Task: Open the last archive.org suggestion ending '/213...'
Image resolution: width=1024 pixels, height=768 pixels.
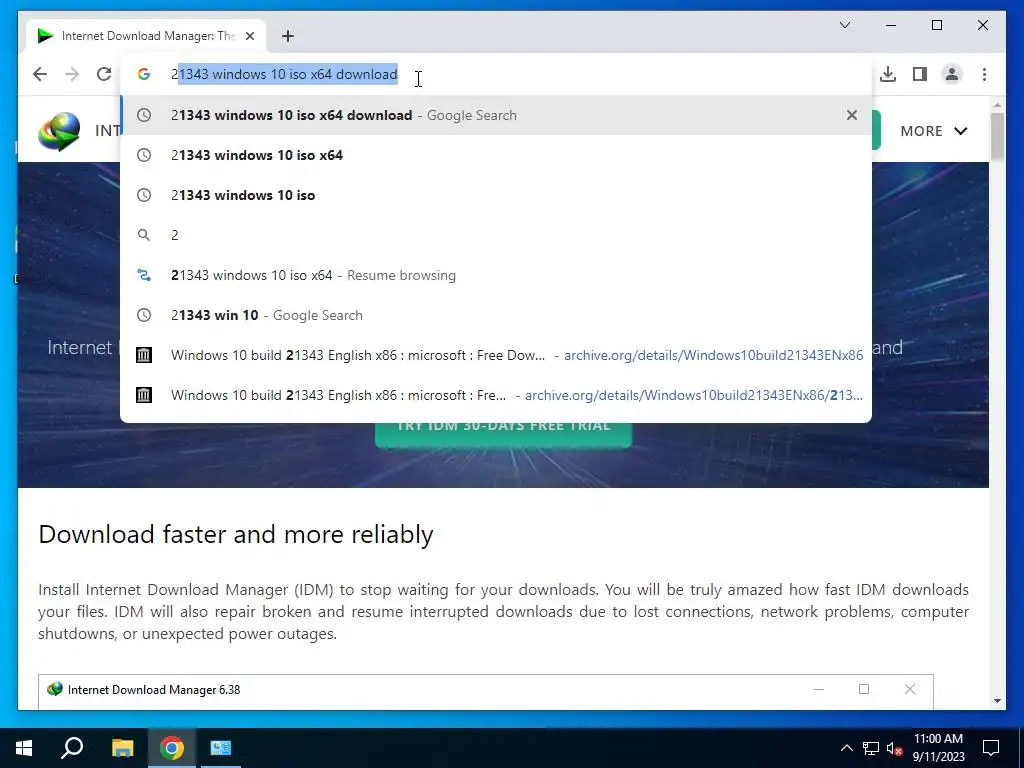Action: 496,395
